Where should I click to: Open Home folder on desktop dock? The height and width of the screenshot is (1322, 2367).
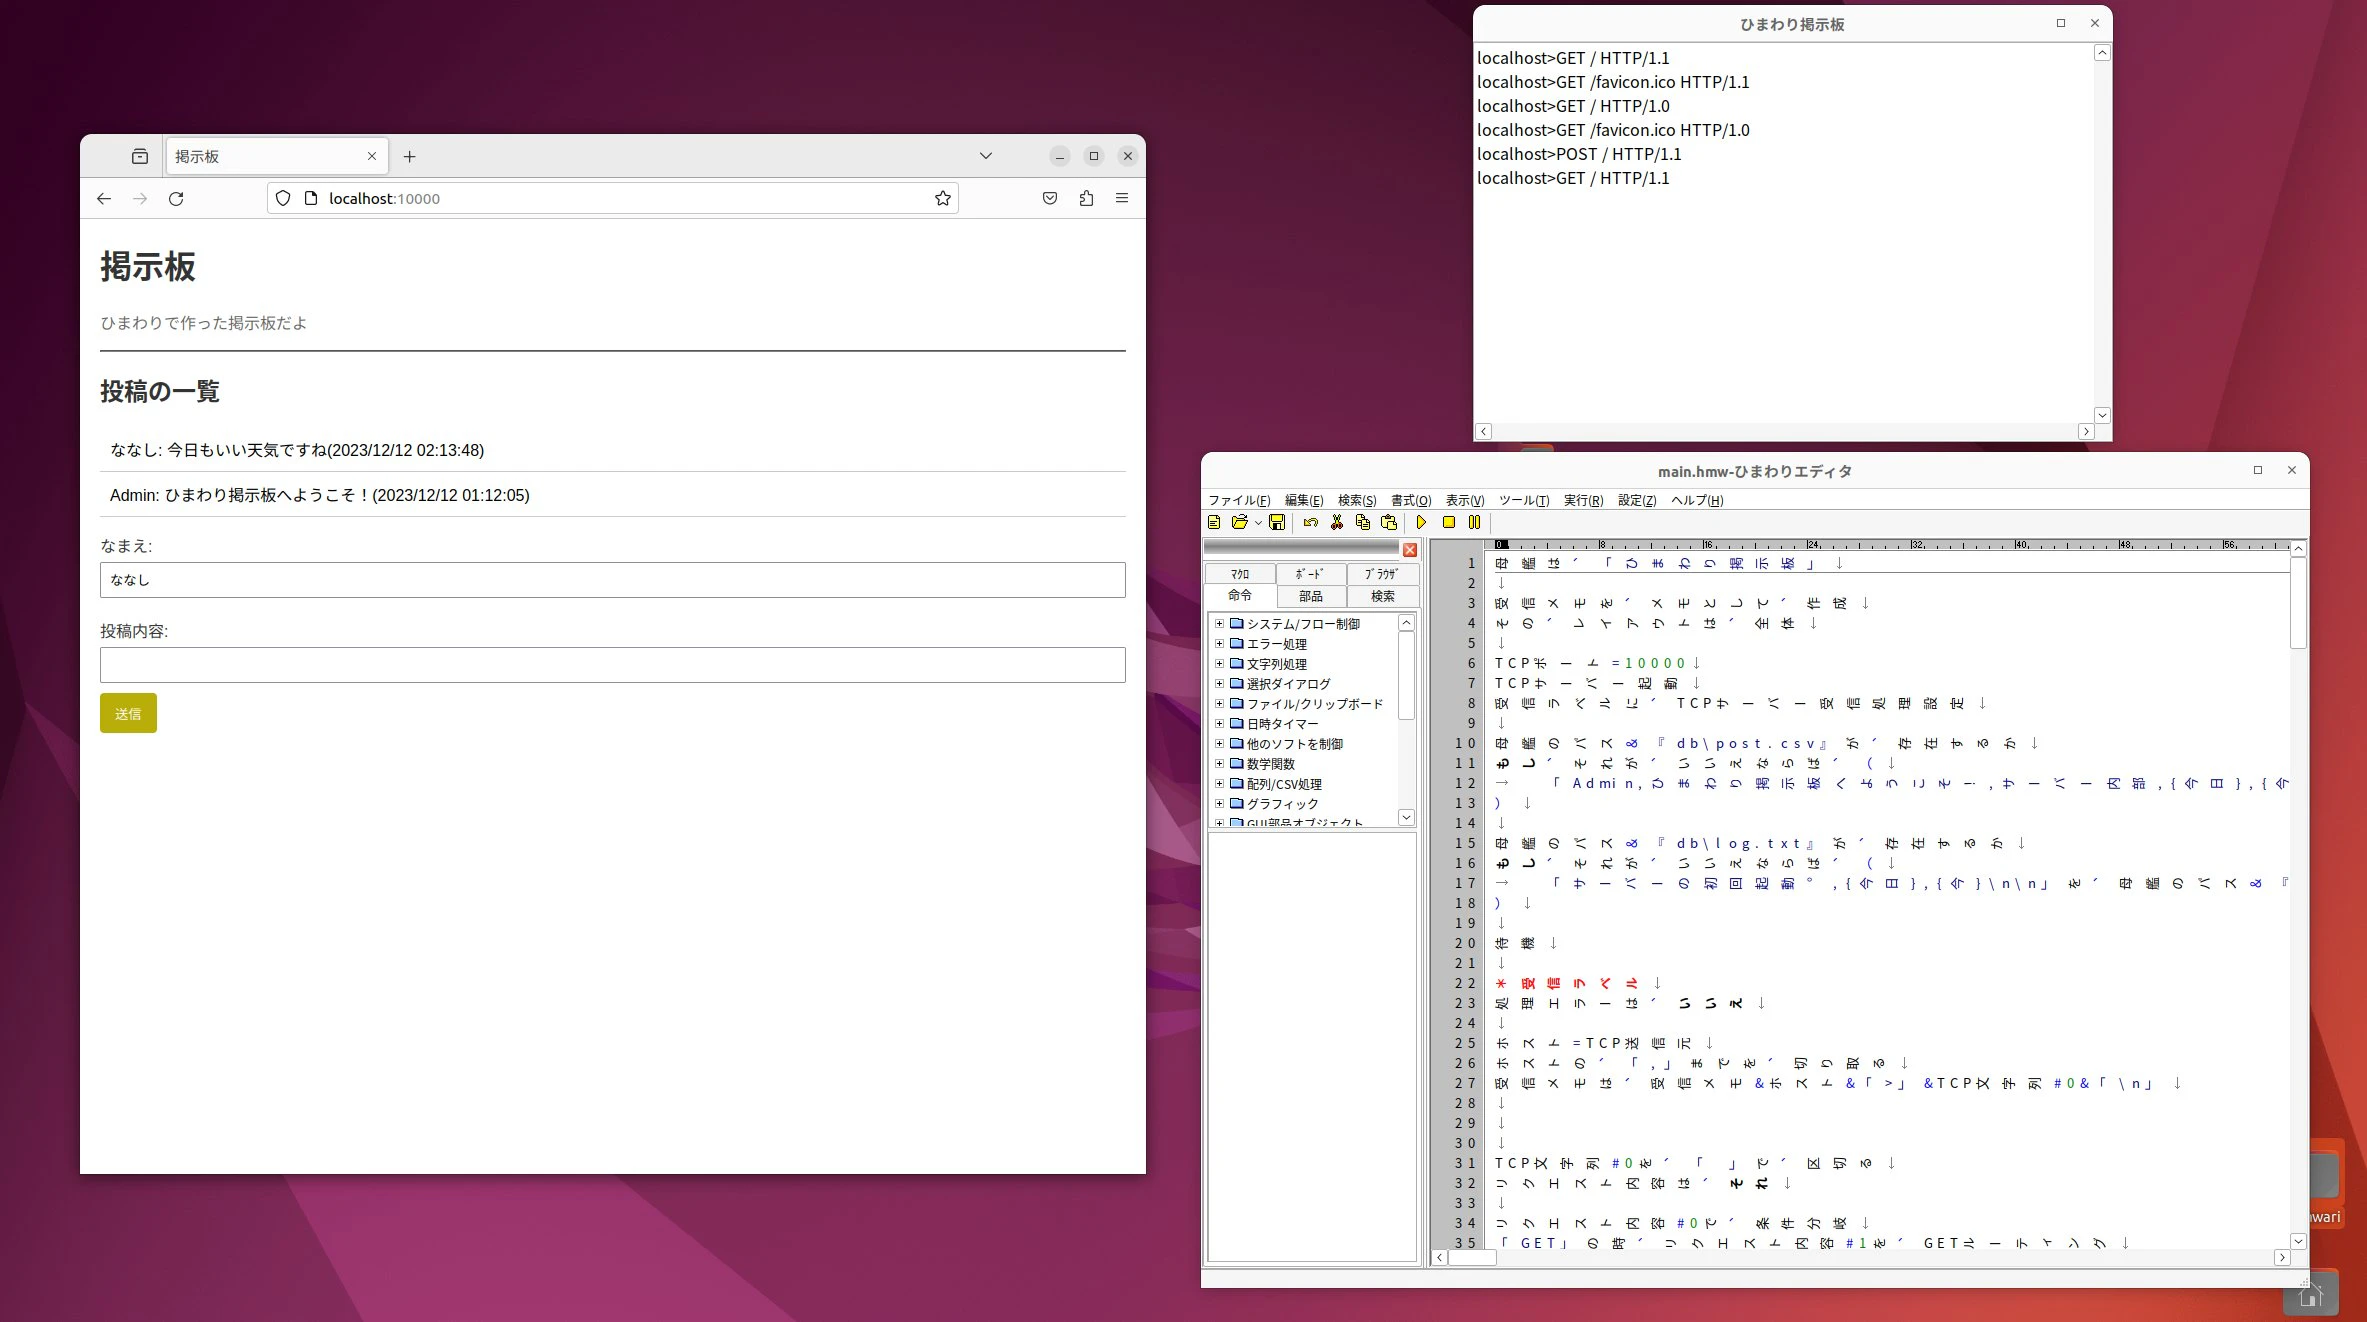point(2309,1294)
